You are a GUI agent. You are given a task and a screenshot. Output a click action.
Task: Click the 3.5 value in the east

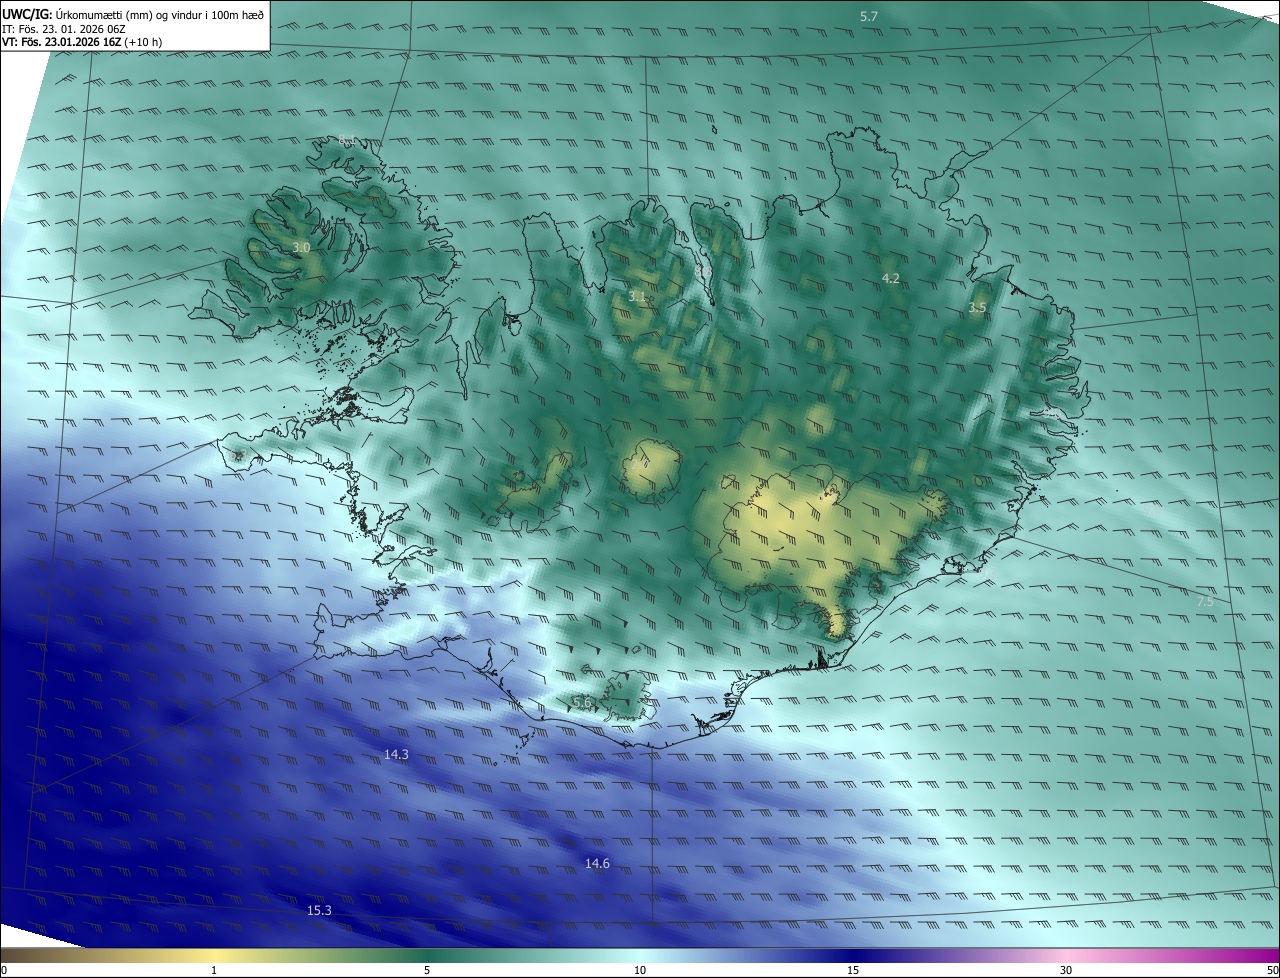977,308
